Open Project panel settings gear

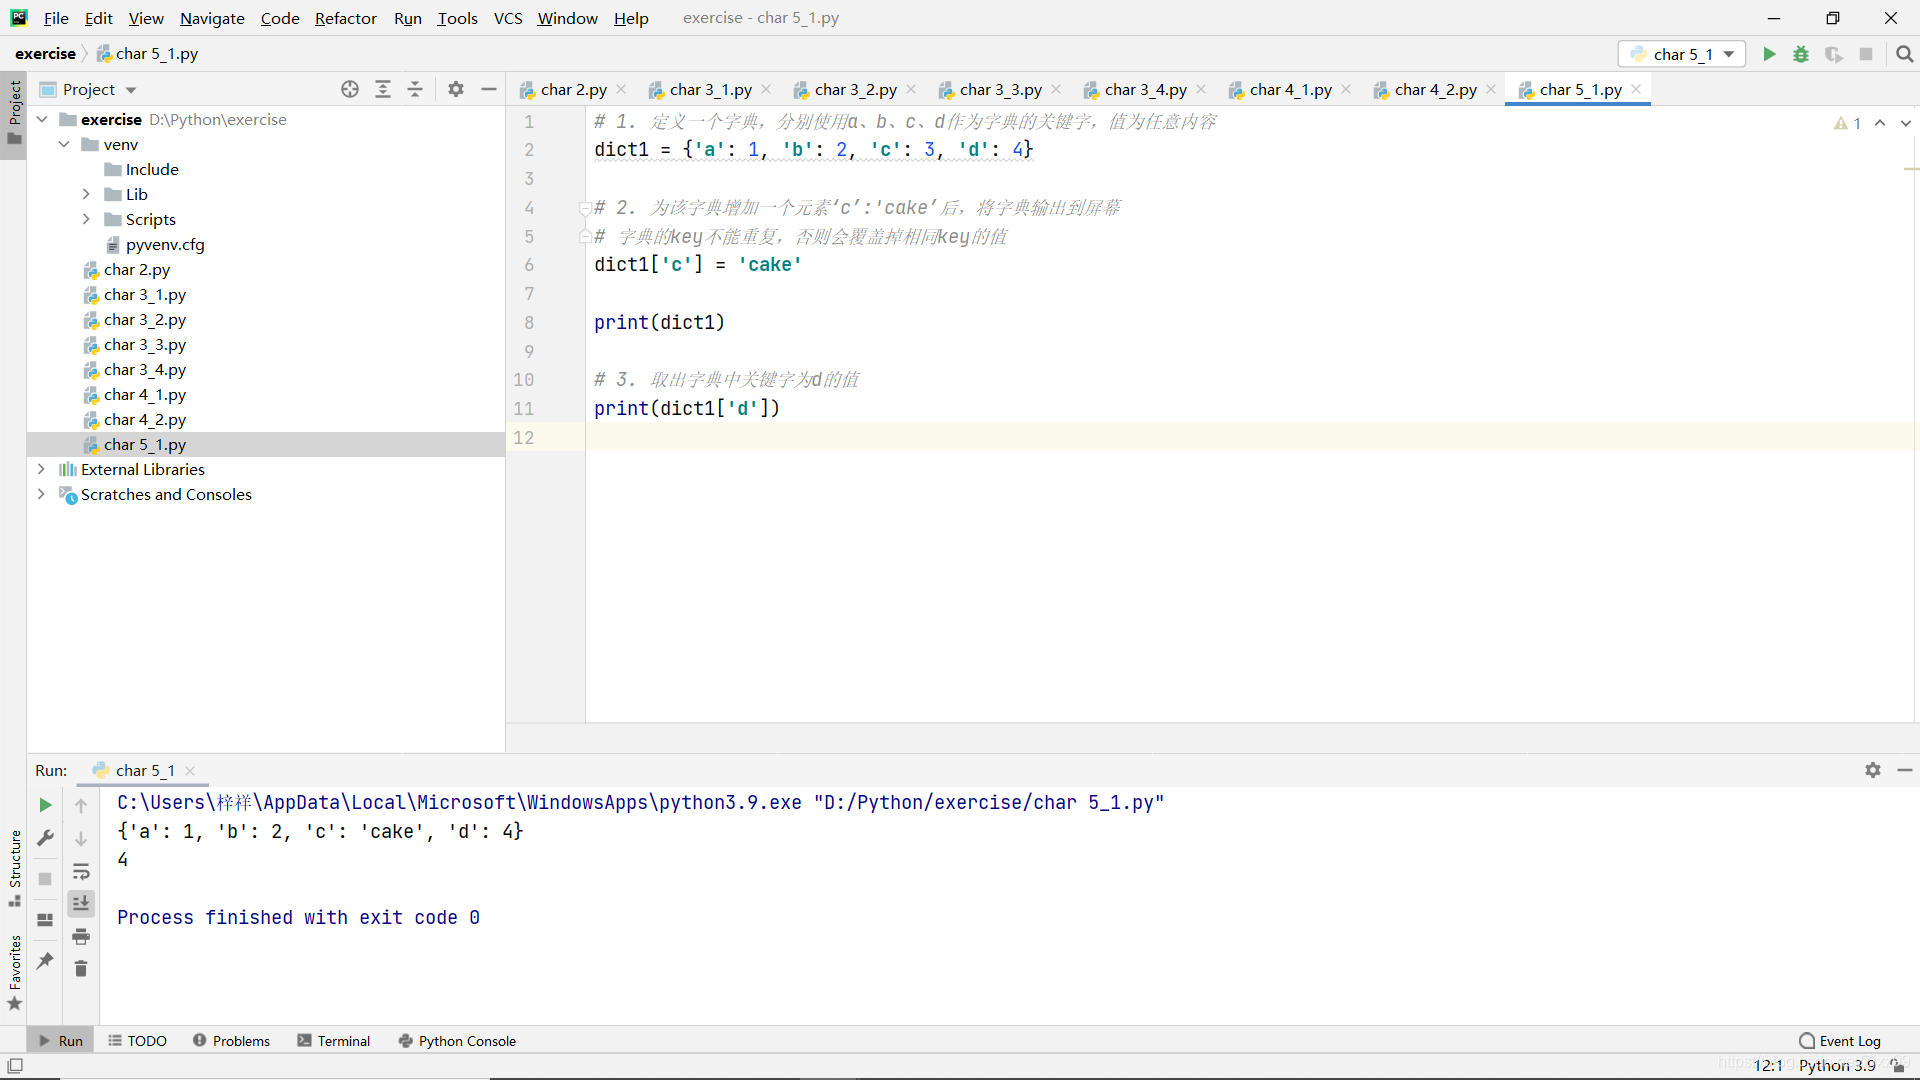coord(456,89)
